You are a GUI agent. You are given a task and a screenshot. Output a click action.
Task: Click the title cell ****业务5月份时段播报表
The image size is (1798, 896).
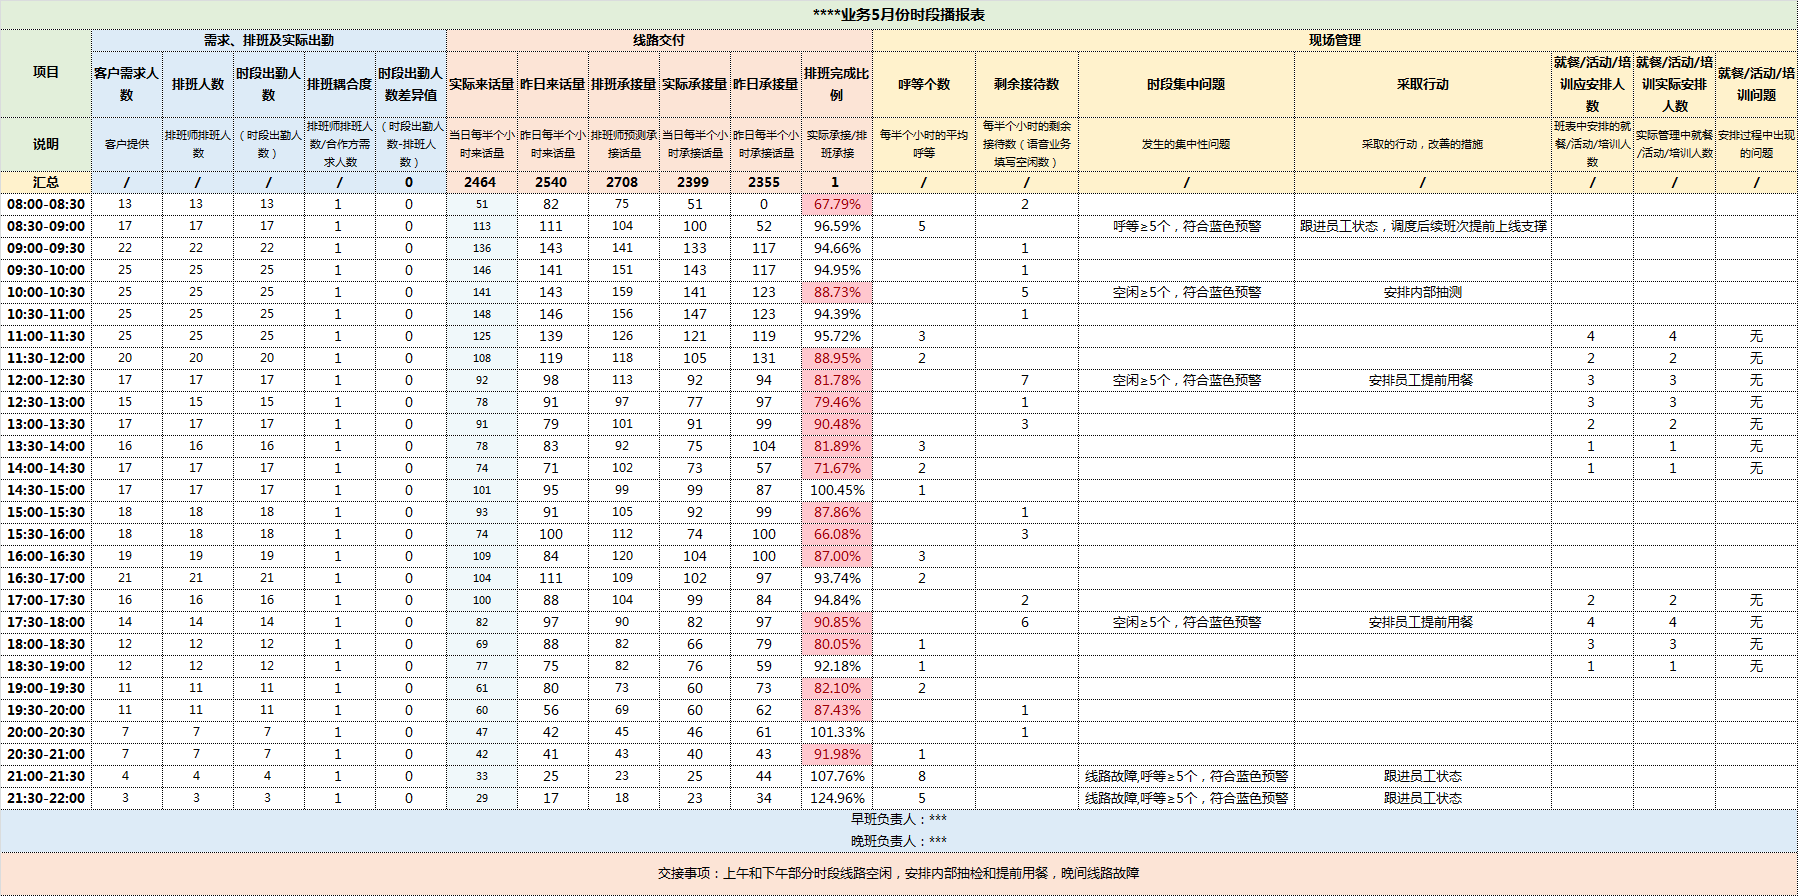coord(898,15)
